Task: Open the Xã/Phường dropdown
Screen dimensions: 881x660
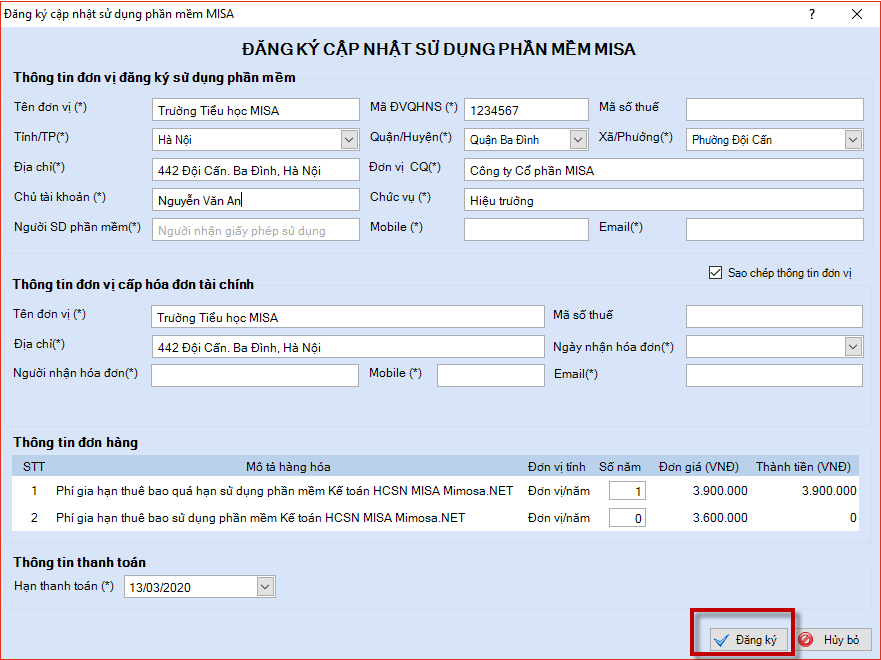Action: point(853,140)
